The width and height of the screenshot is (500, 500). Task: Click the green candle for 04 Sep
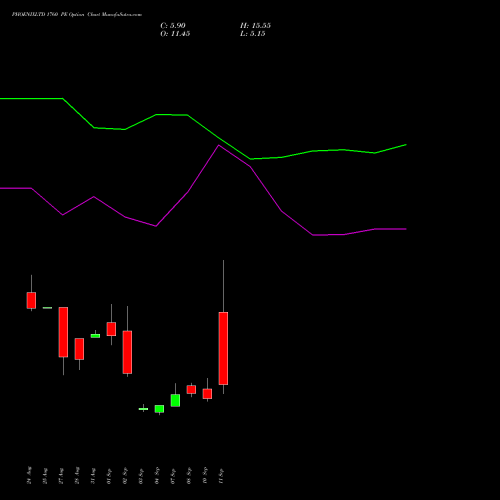(x=159, y=409)
